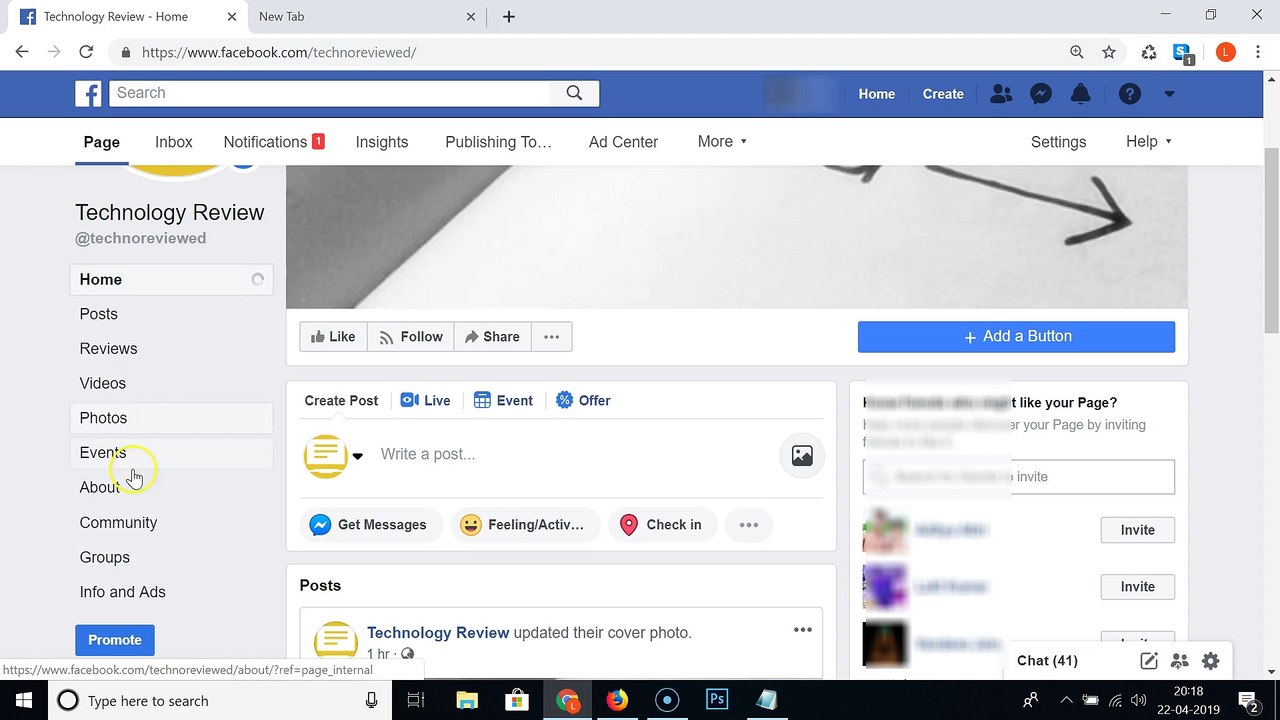Click the Facebook search input field
The image size is (1280, 720).
(330, 93)
